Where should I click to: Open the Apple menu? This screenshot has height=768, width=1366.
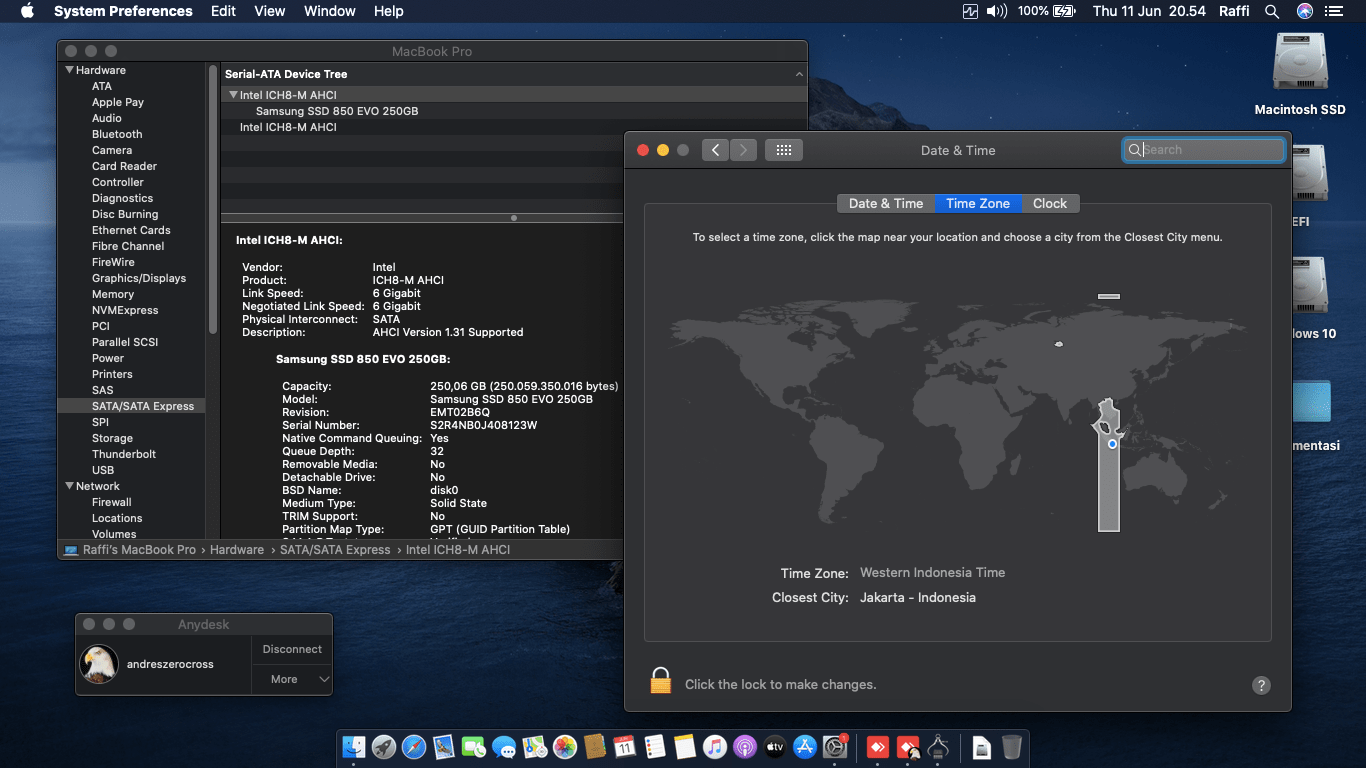point(27,11)
